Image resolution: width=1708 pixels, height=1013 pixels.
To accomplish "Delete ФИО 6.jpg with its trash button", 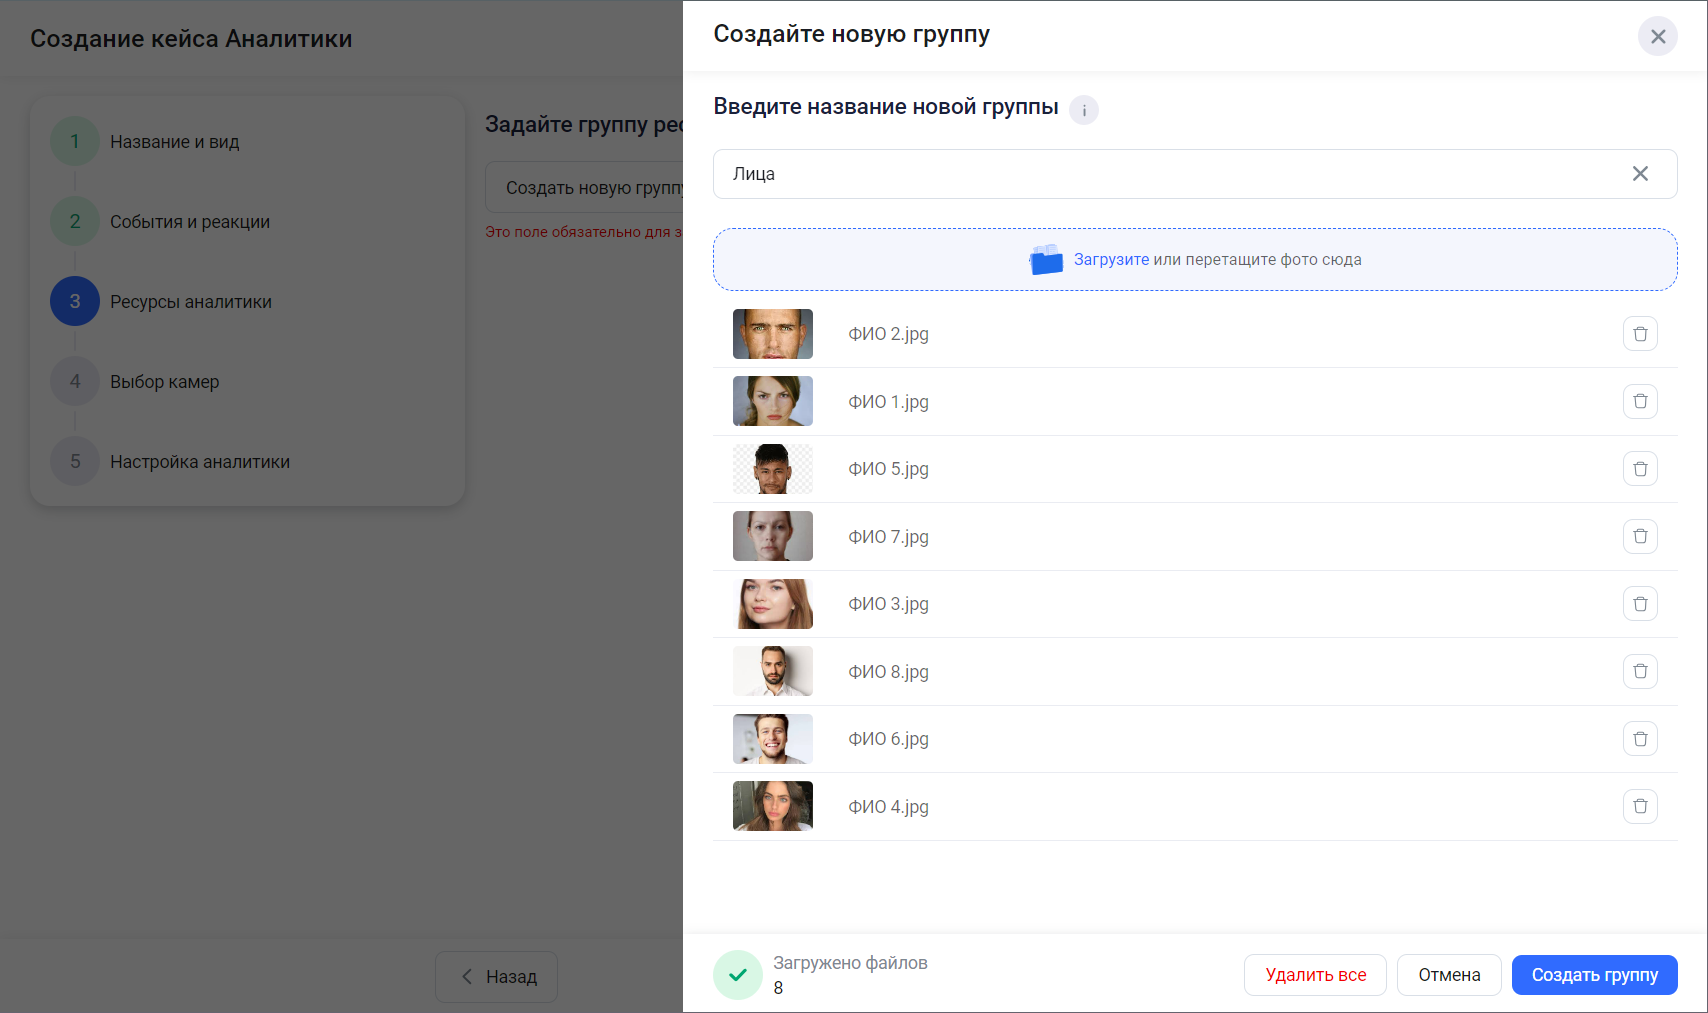I will (x=1640, y=739).
